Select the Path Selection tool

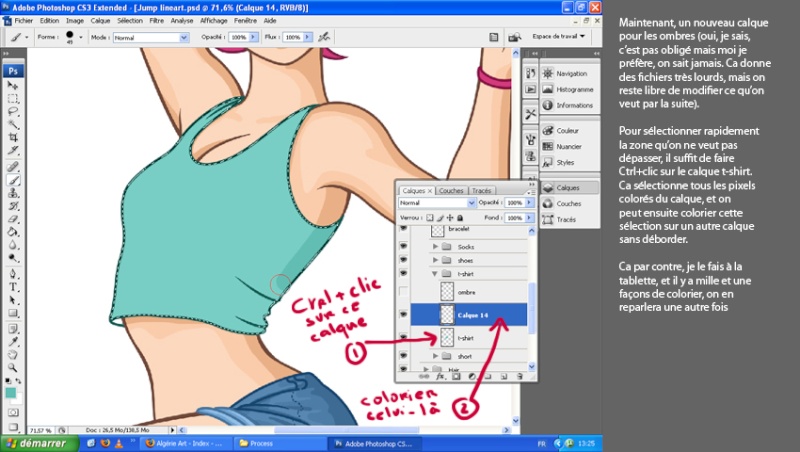pos(13,300)
